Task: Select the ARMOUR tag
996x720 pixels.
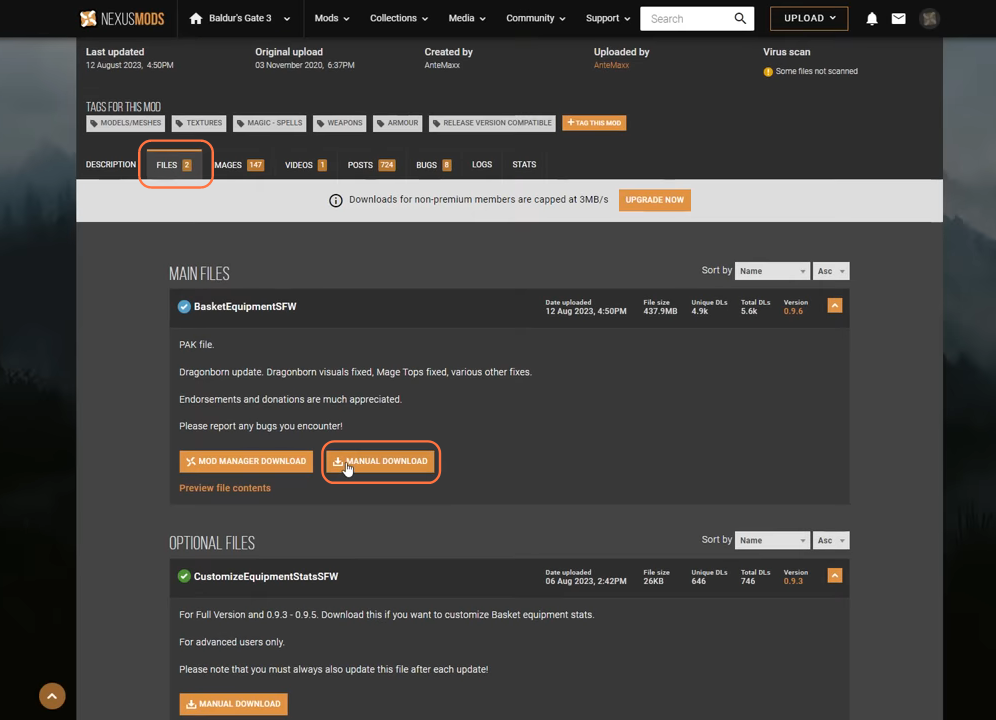Action: pyautogui.click(x=398, y=123)
